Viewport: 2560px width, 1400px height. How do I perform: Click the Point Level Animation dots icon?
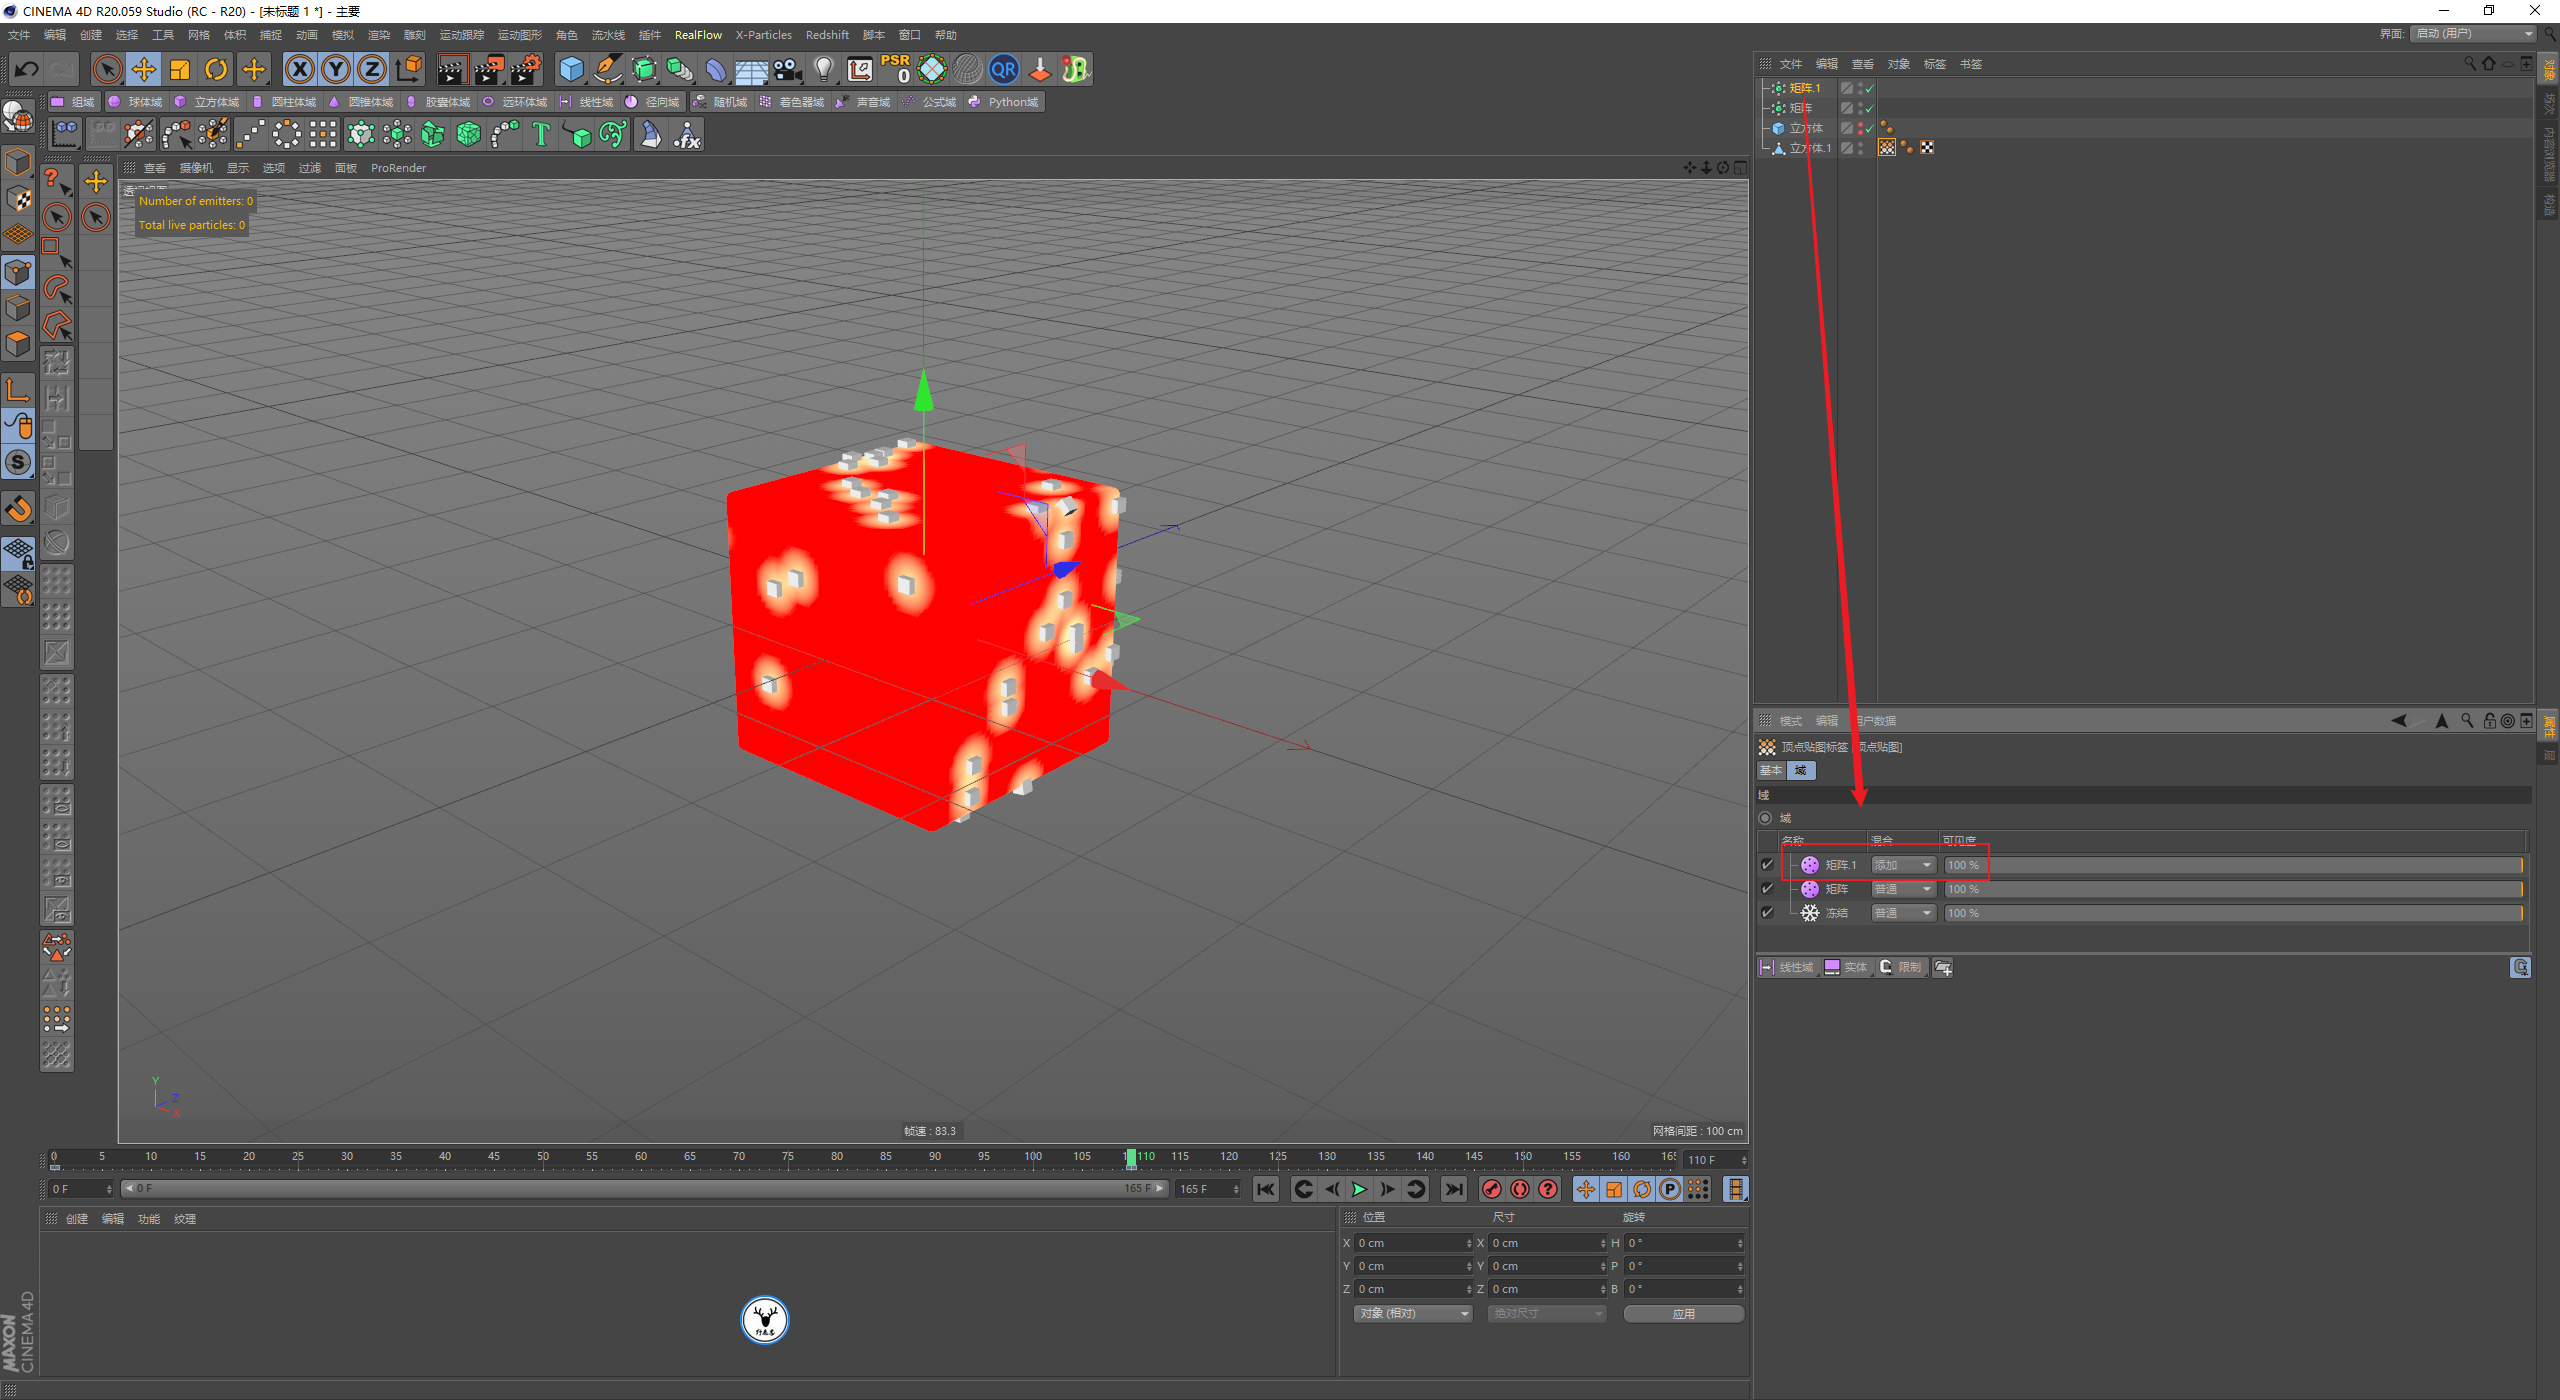click(1698, 1189)
